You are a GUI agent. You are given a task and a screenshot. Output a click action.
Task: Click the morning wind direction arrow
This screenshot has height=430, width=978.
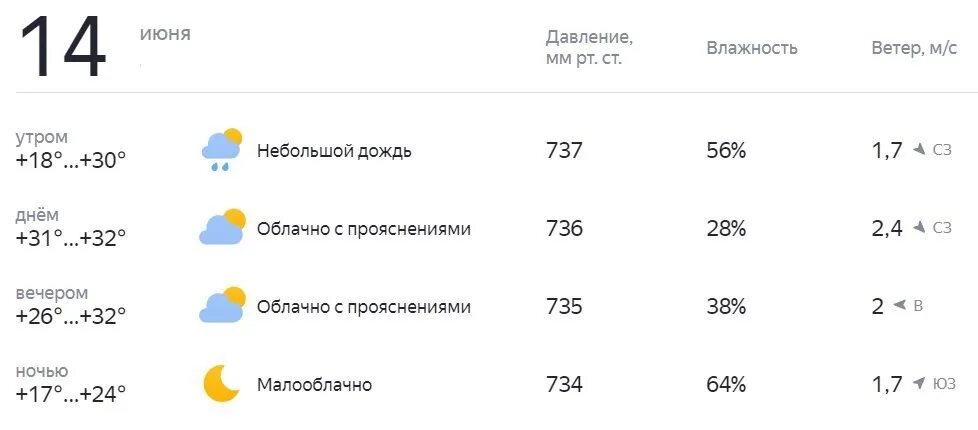(x=920, y=150)
